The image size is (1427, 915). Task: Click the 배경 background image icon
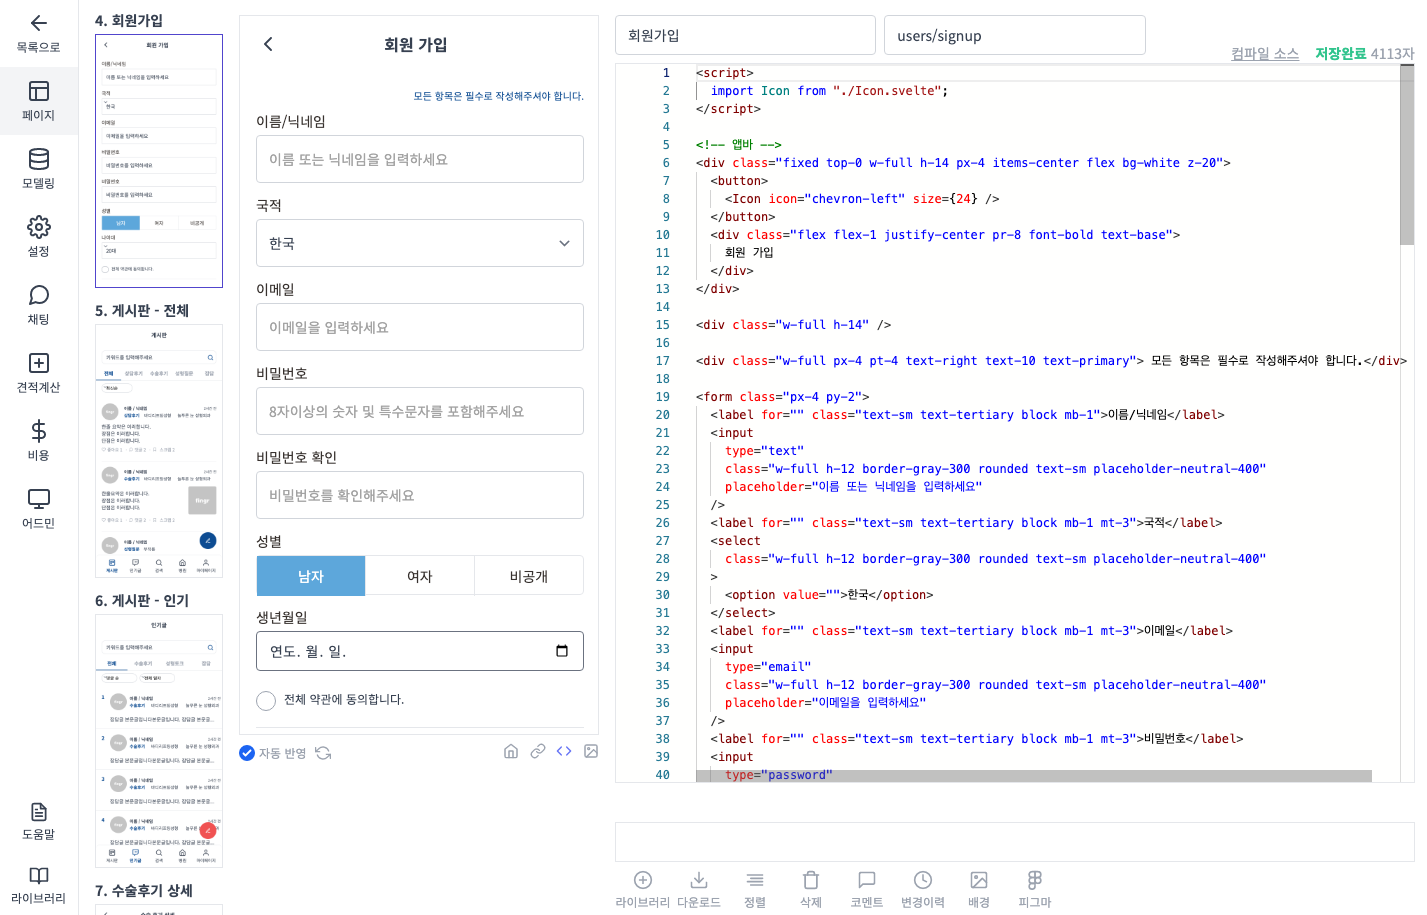(x=979, y=880)
